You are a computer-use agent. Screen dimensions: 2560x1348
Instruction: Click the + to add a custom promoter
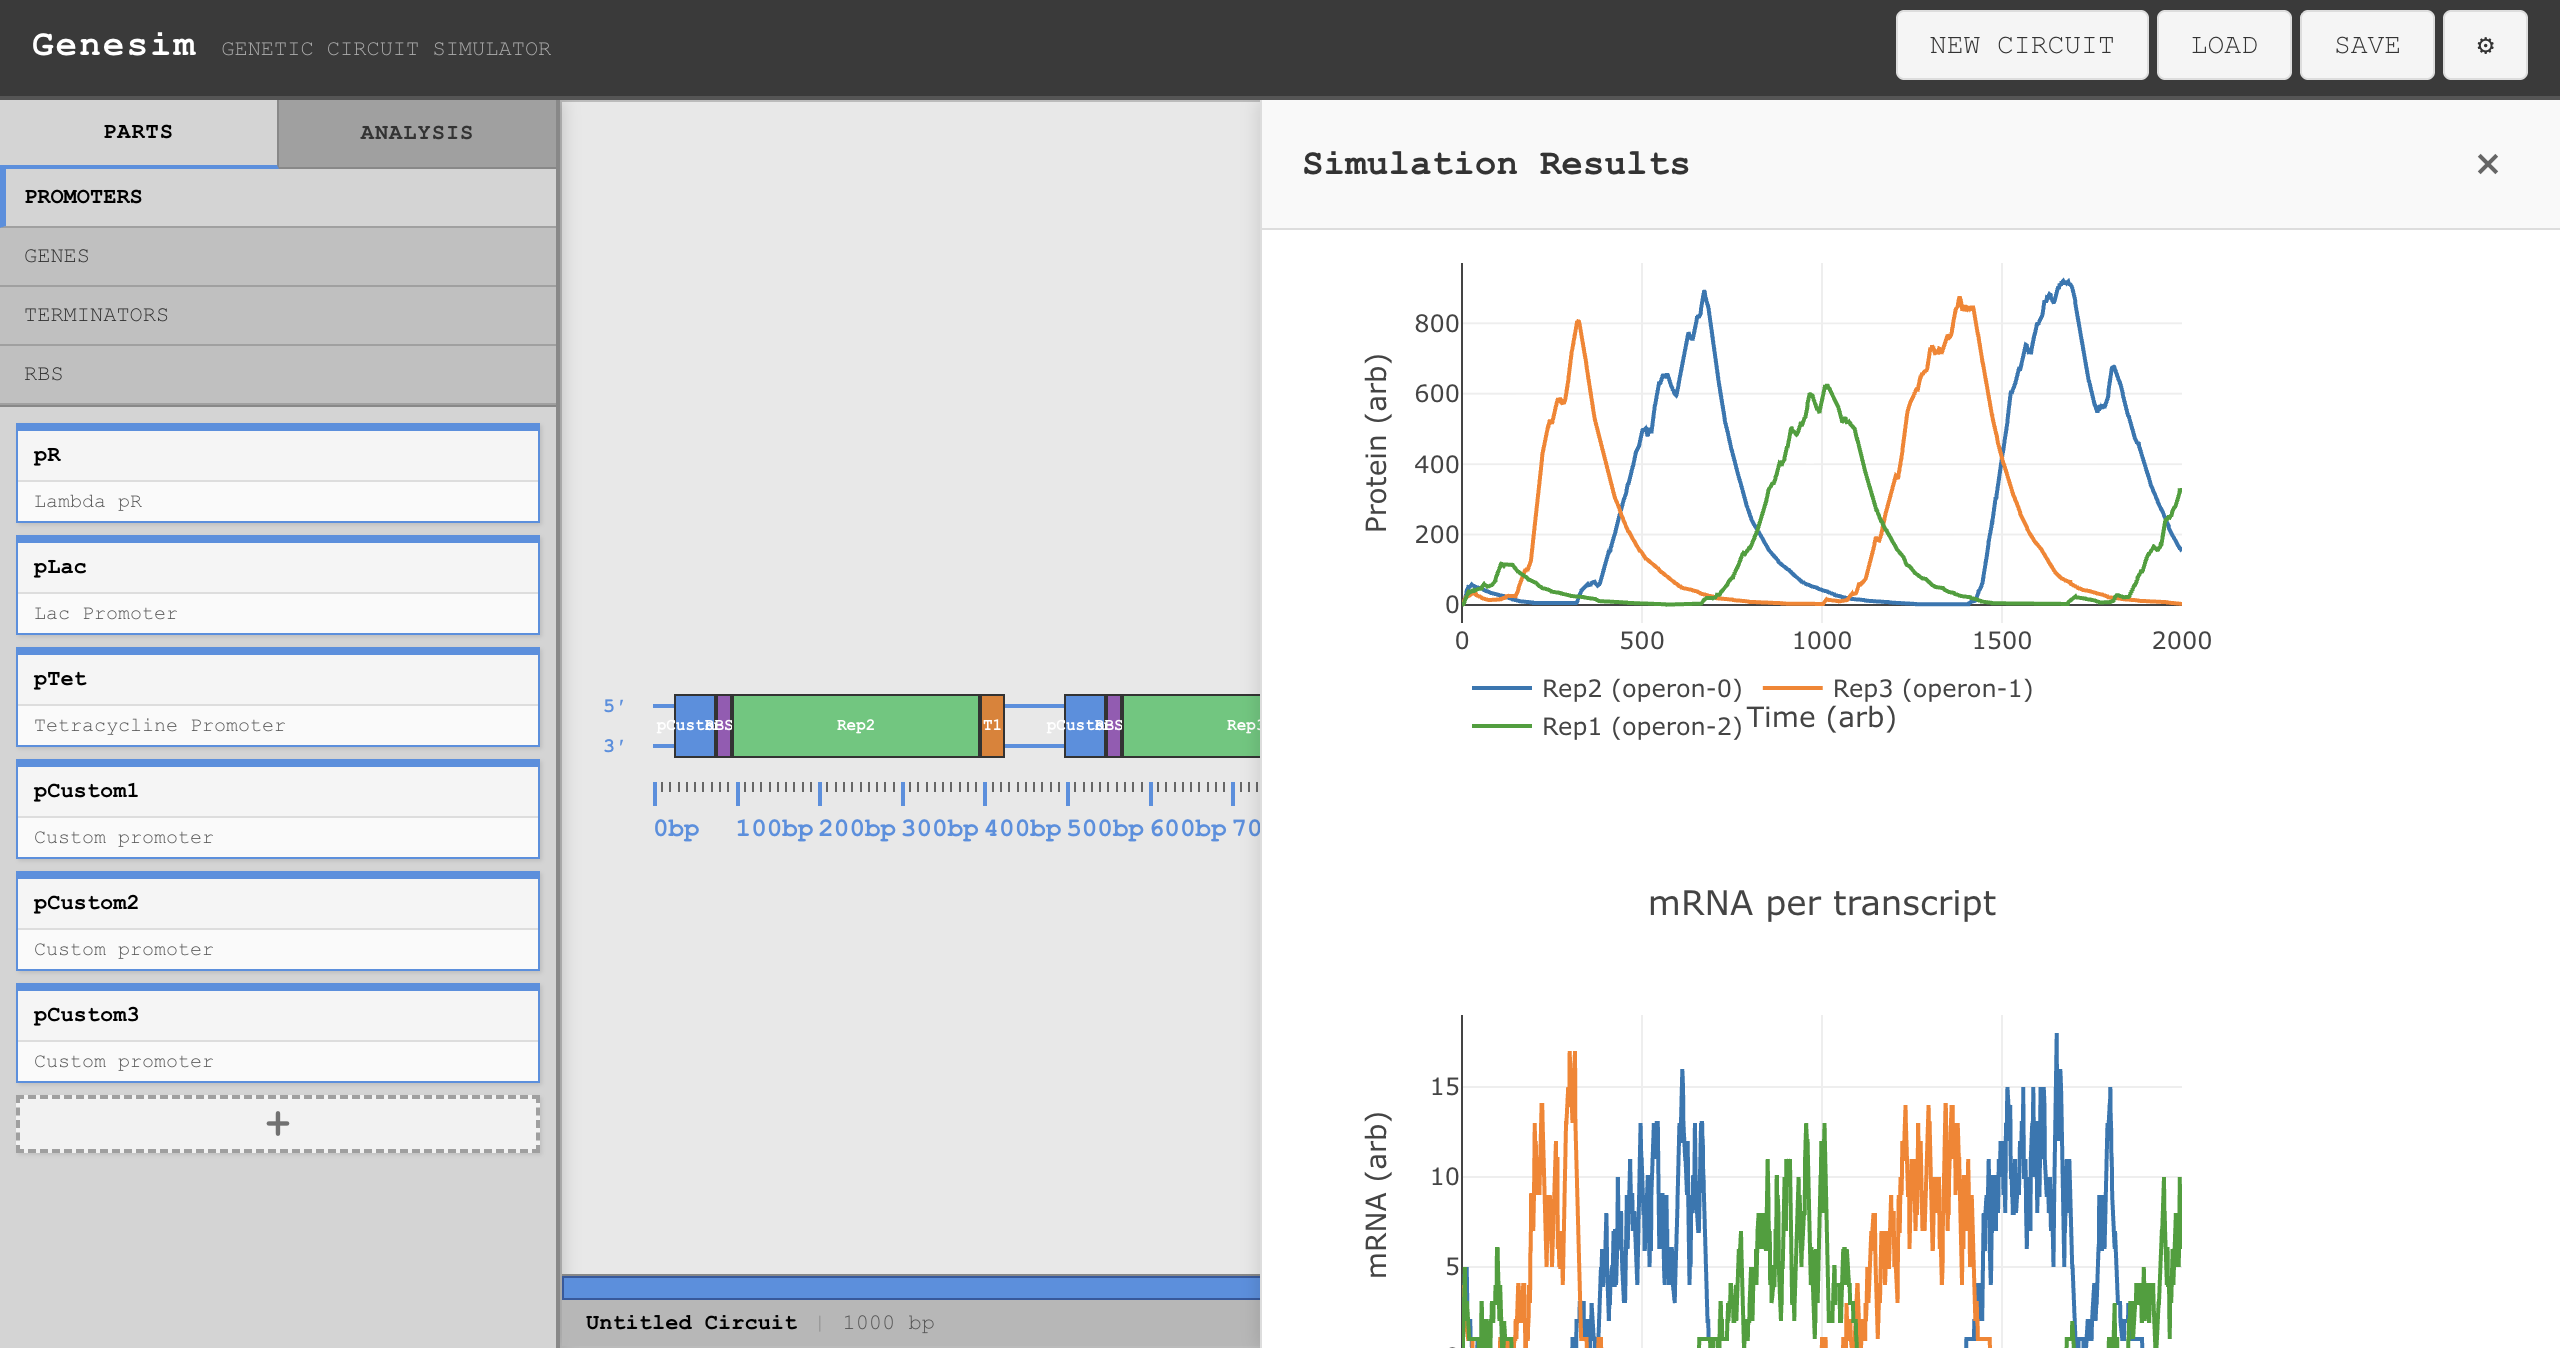coord(278,1124)
